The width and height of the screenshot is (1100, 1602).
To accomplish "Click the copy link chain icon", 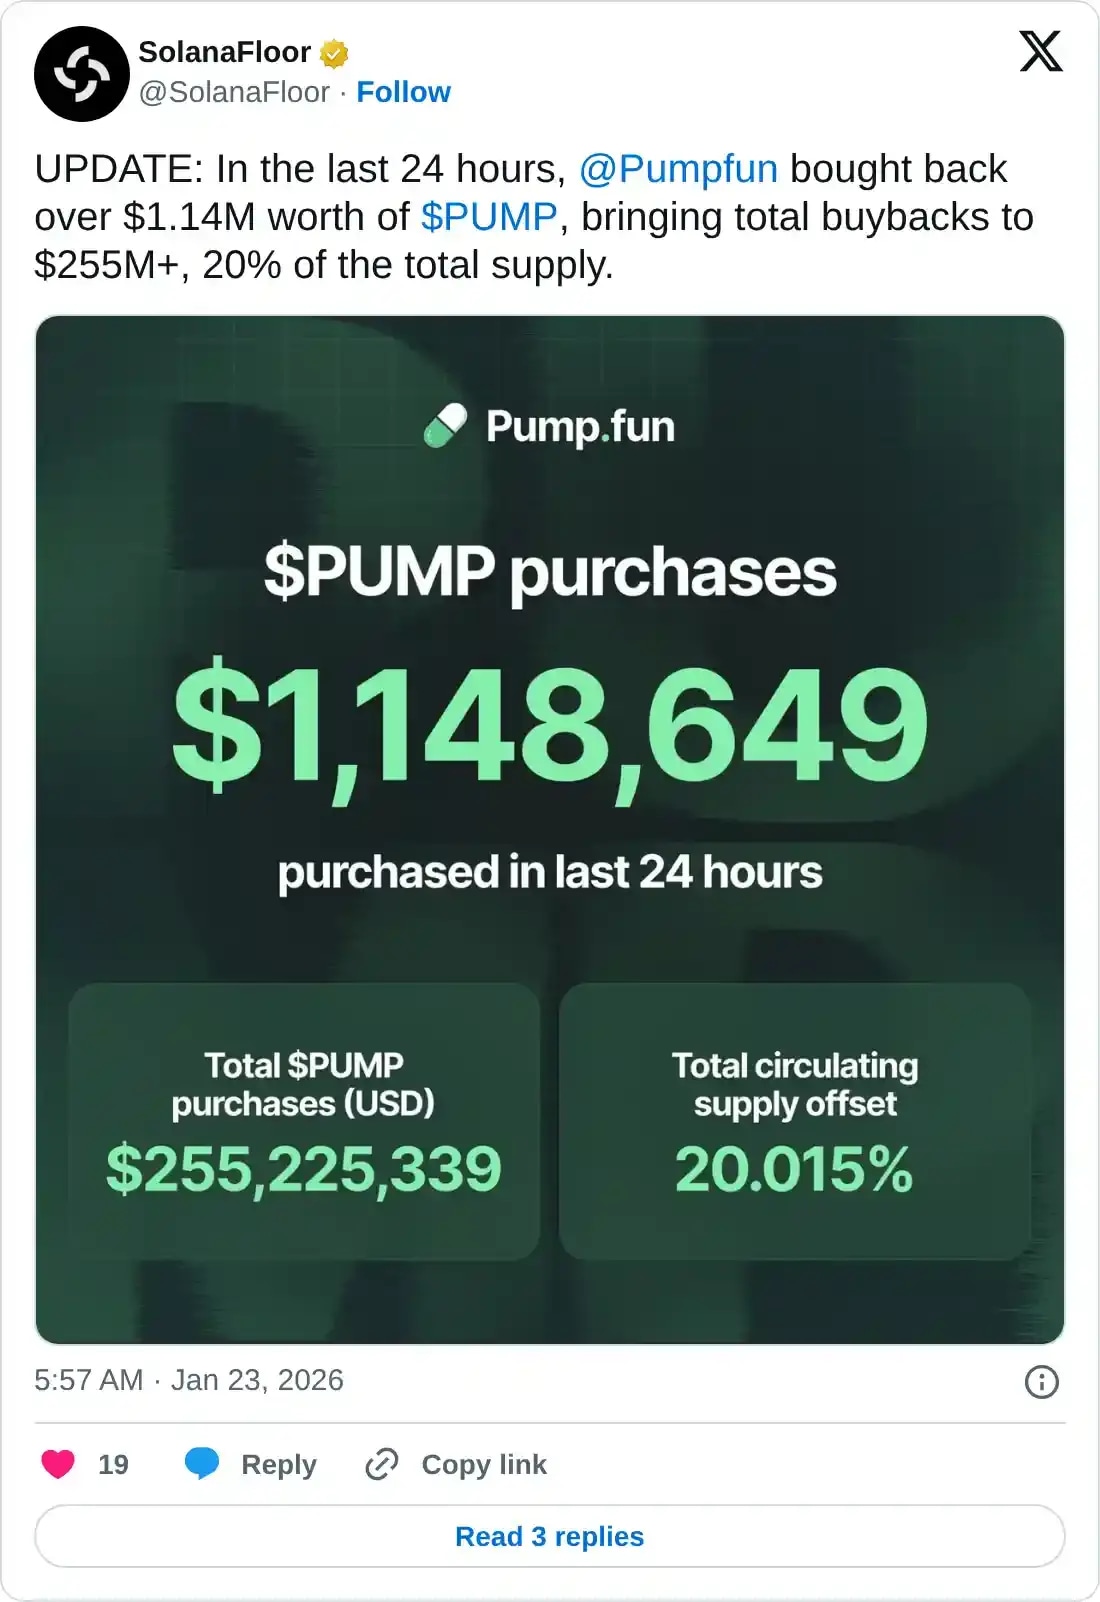I will click(x=381, y=1464).
